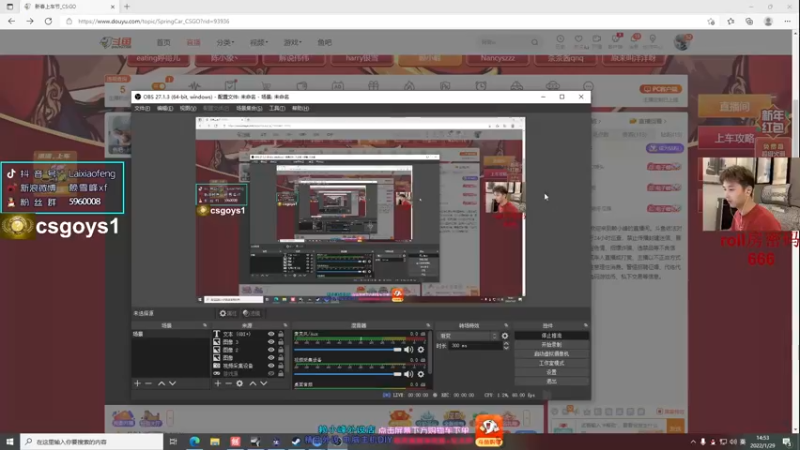Open the 分类 dropdown in Douyu navigation

(225, 43)
